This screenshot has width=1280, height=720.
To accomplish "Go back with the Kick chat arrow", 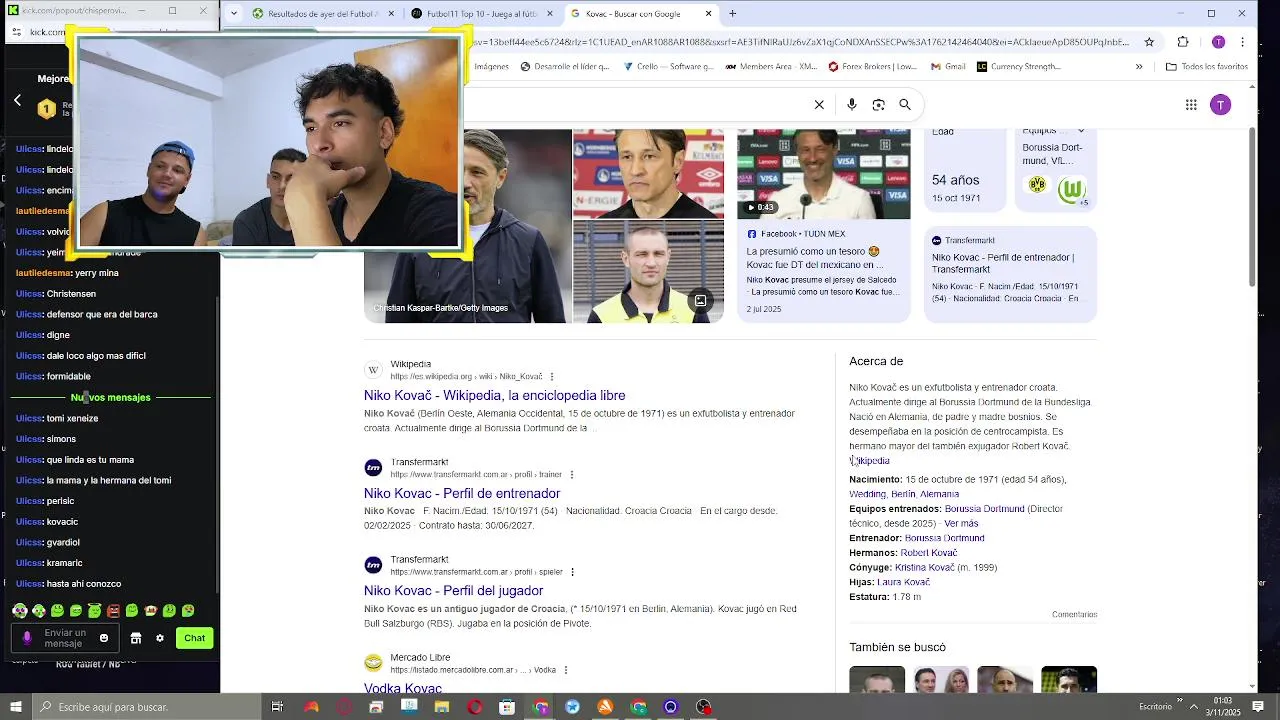I will point(17,100).
